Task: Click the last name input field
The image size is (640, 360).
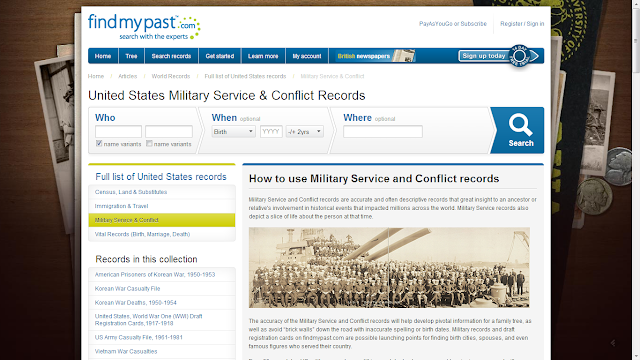Action: coord(169,131)
